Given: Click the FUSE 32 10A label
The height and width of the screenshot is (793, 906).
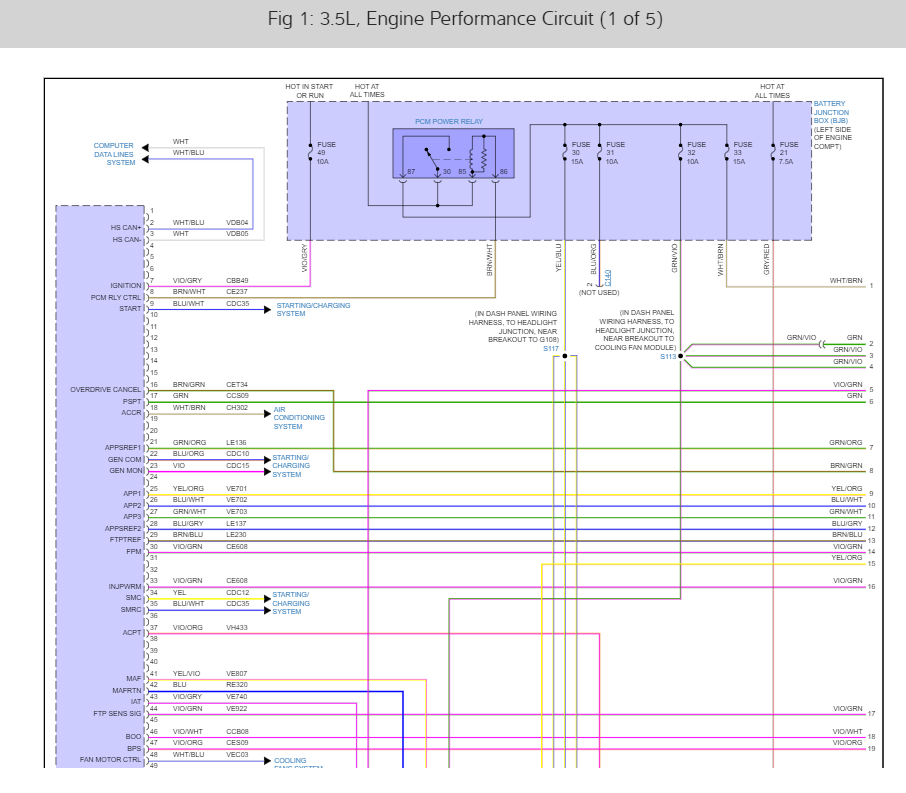Looking at the screenshot, I should pos(696,153).
